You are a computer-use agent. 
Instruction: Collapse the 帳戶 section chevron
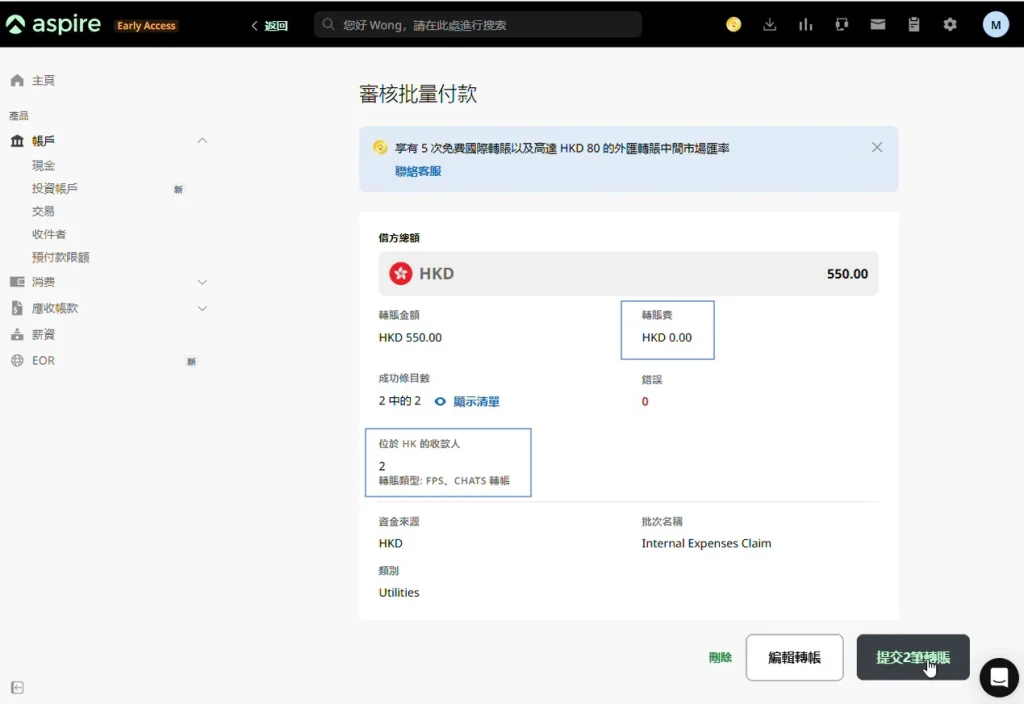point(202,140)
